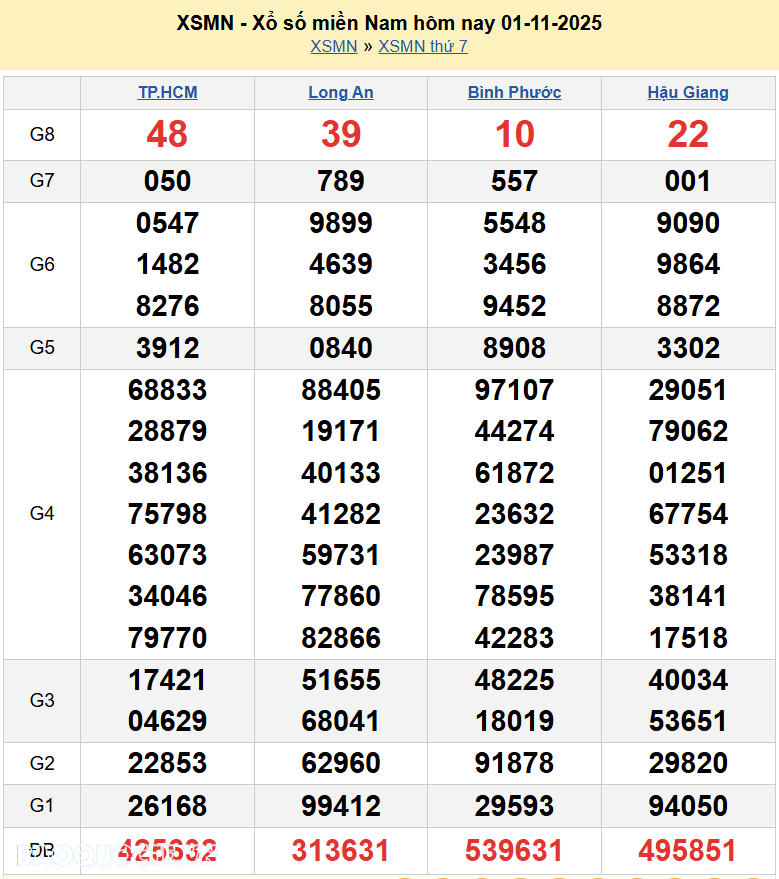Image resolution: width=779 pixels, height=879 pixels.
Task: Open the Long An province link
Action: [340, 92]
